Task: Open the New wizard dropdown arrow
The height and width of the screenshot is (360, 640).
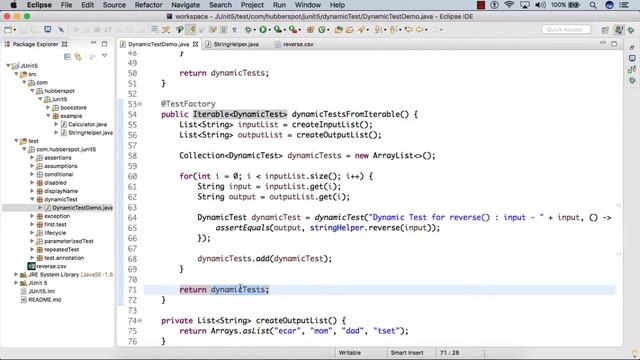Action: pos(15,30)
